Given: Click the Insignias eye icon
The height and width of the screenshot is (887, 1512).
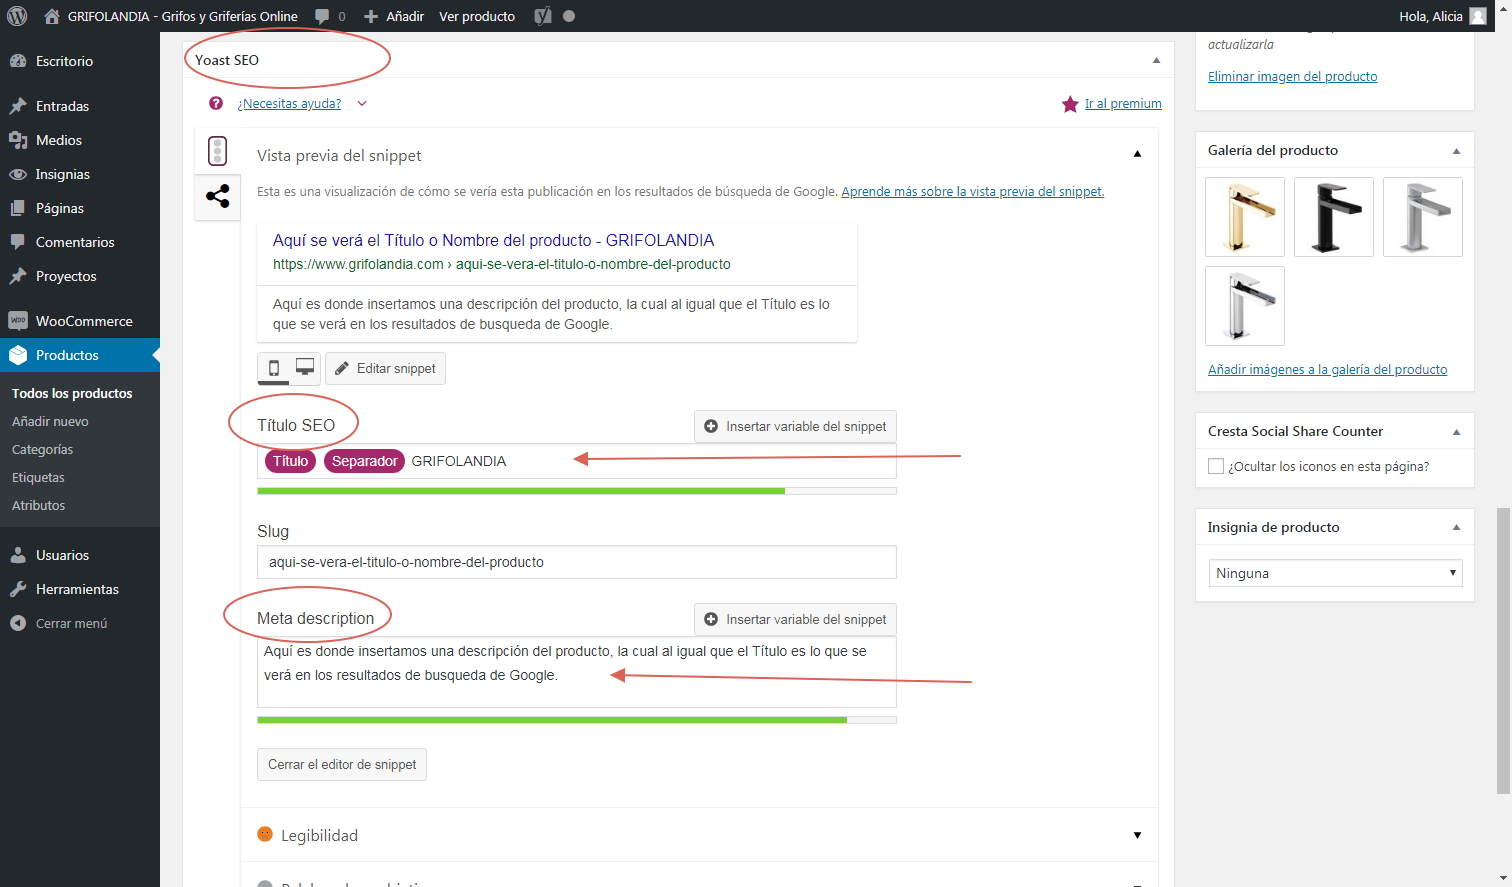Looking at the screenshot, I should point(18,174).
